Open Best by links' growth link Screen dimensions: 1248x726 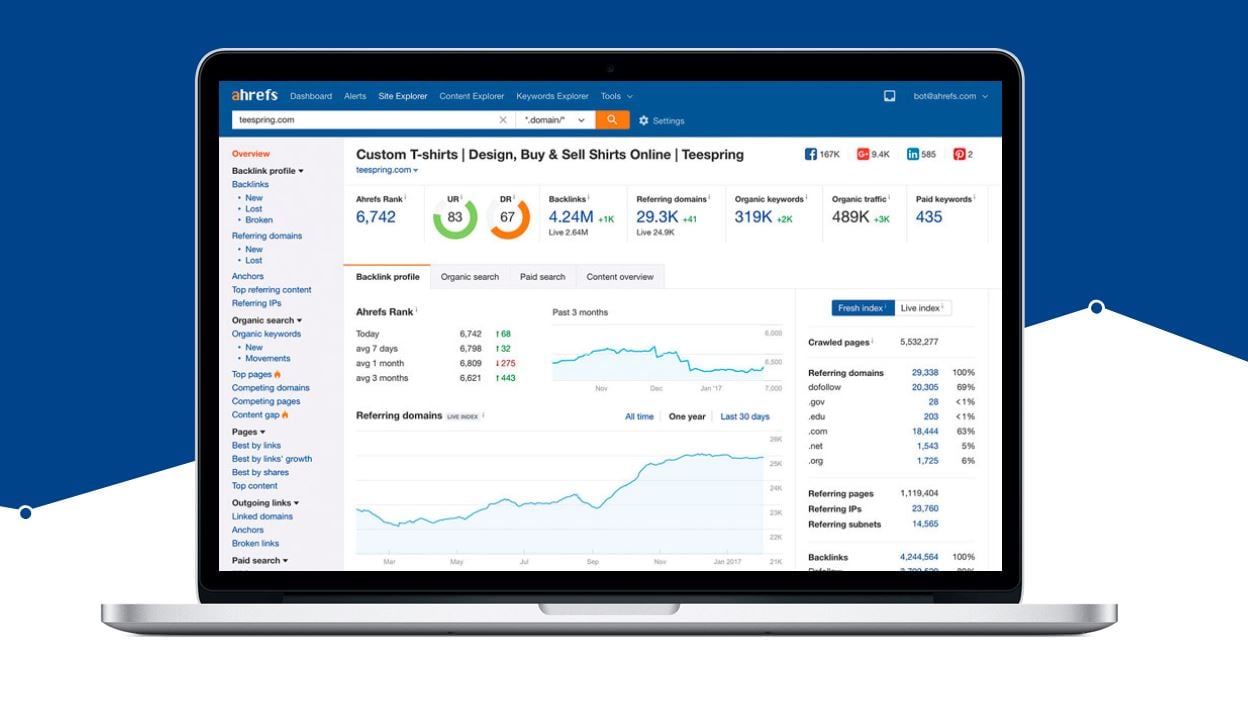(x=272, y=459)
